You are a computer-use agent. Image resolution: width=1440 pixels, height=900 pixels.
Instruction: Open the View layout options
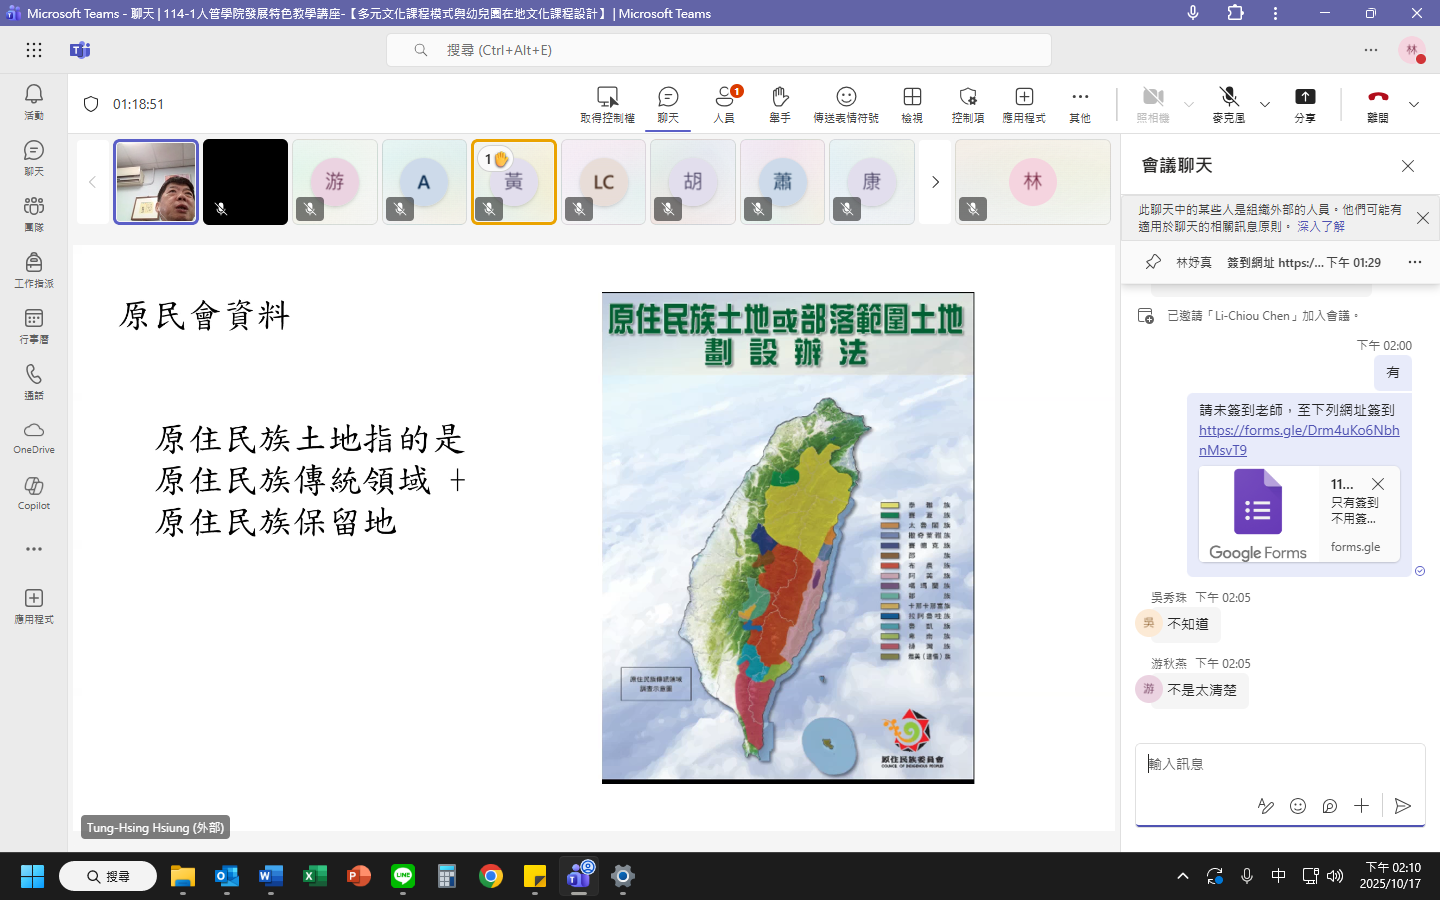(x=912, y=103)
